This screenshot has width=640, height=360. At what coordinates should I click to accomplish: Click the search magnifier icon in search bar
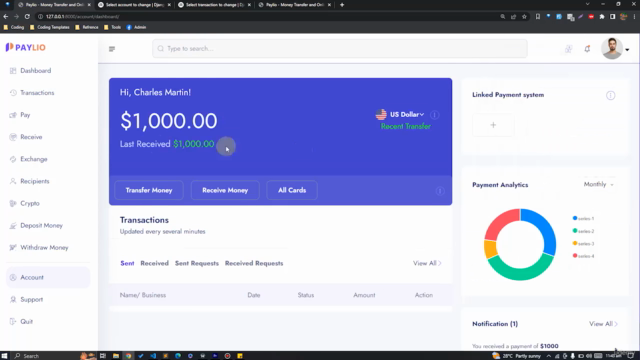[160, 49]
